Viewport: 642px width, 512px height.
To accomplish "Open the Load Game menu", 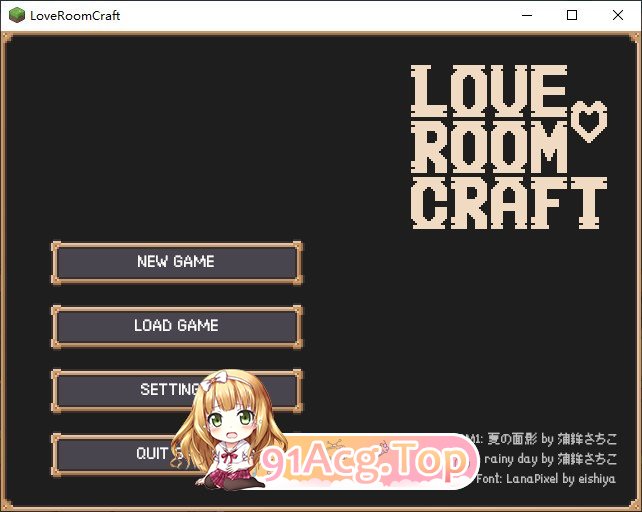I will coord(176,326).
